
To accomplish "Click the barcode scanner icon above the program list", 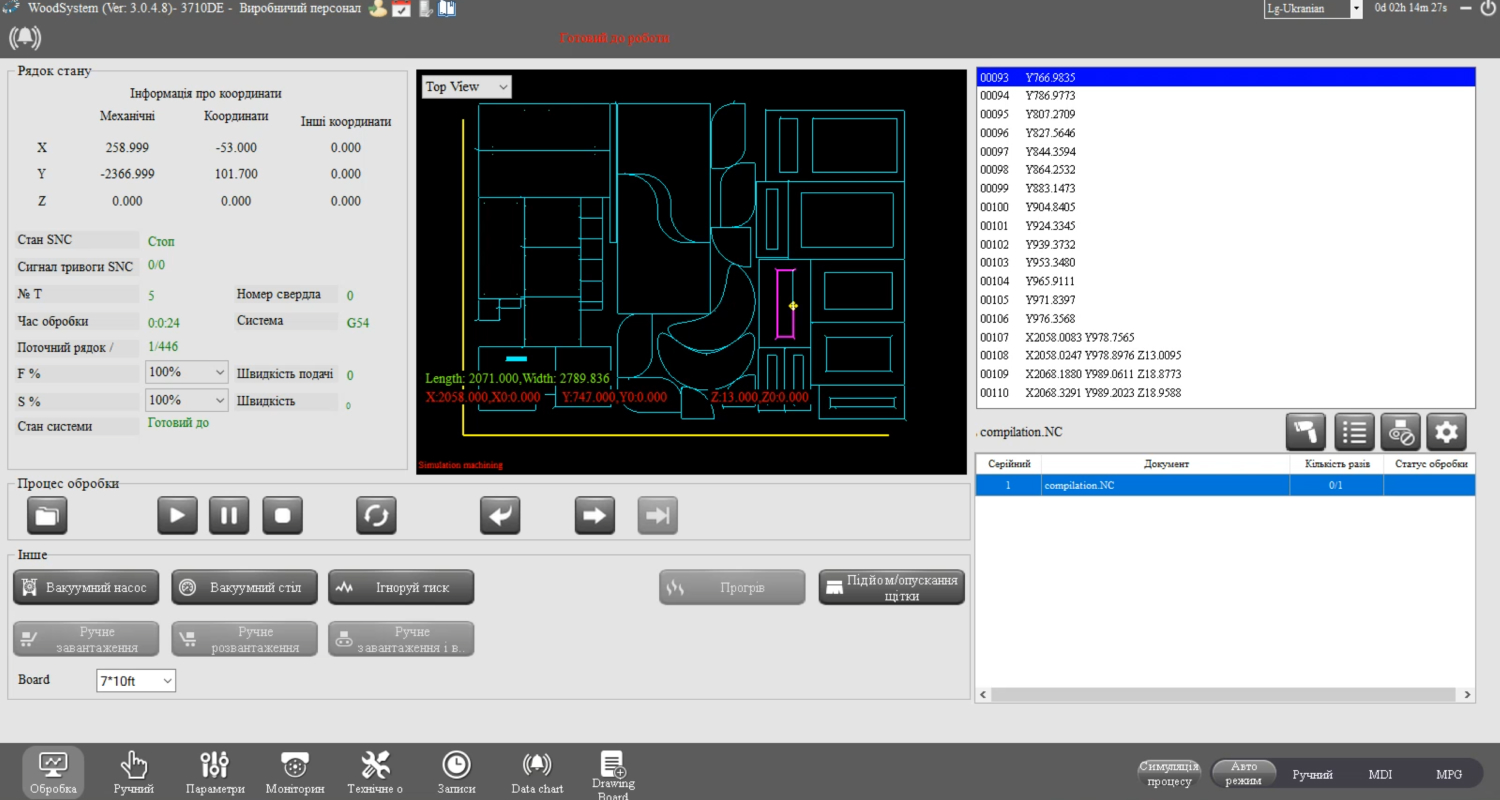I will click(1306, 432).
